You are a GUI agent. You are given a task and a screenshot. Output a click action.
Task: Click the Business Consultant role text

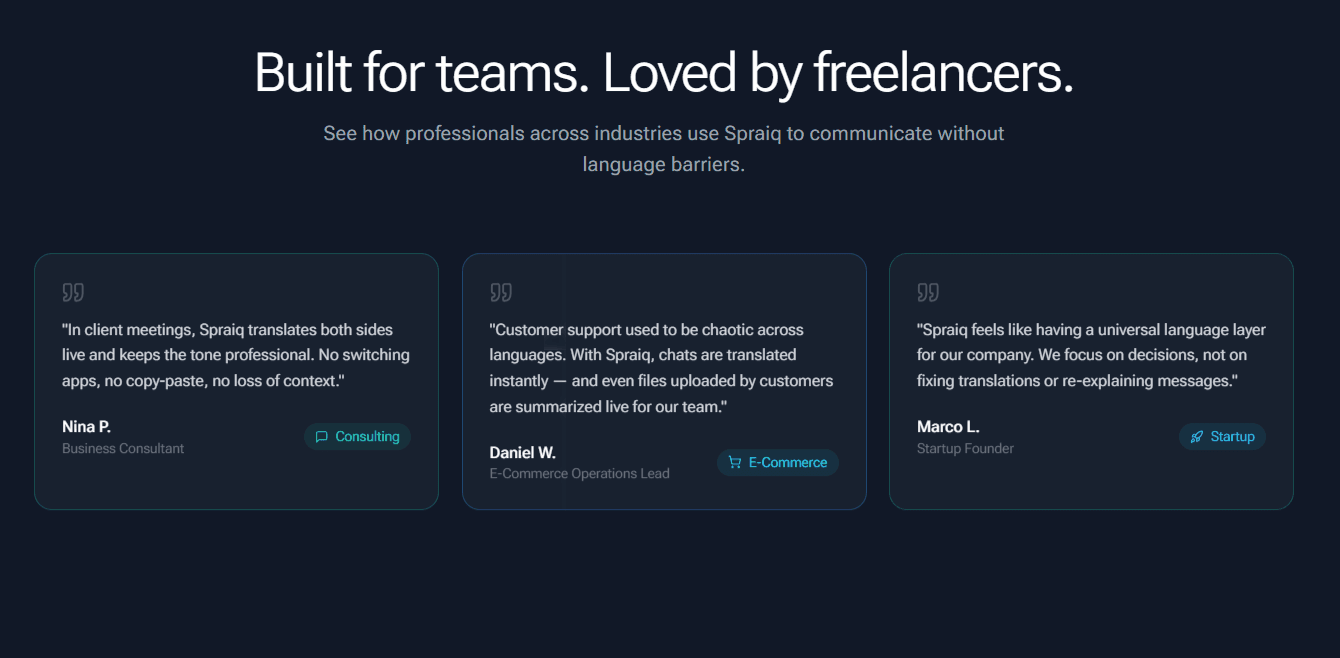click(123, 448)
